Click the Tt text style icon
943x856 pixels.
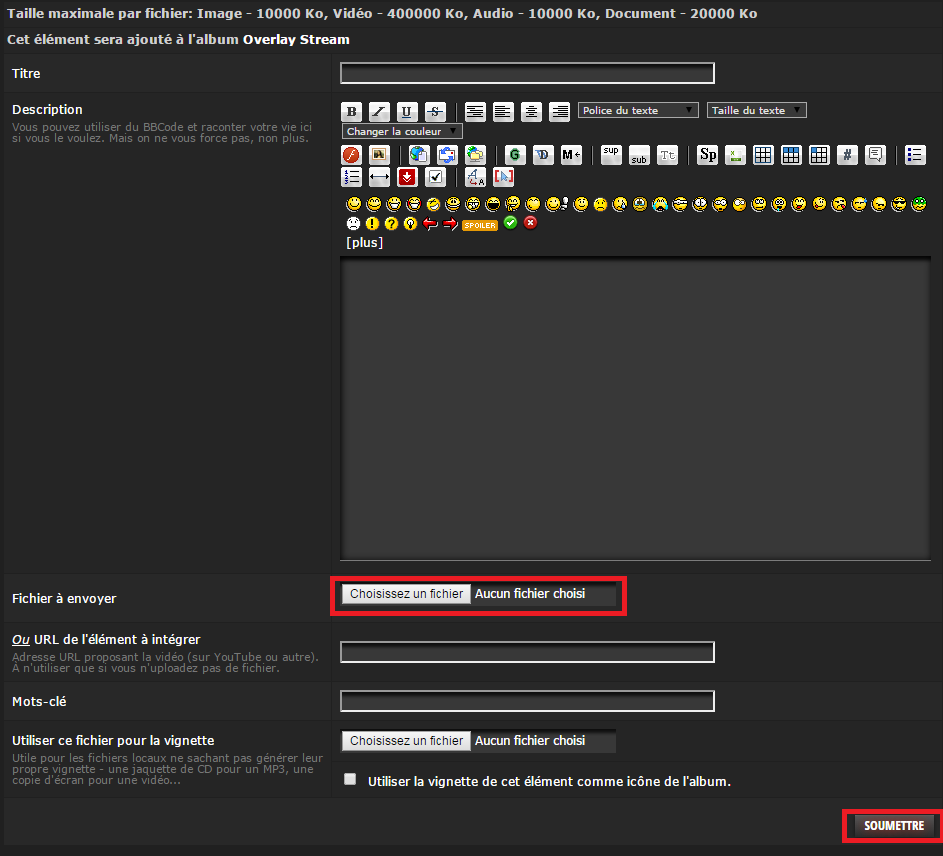668,155
